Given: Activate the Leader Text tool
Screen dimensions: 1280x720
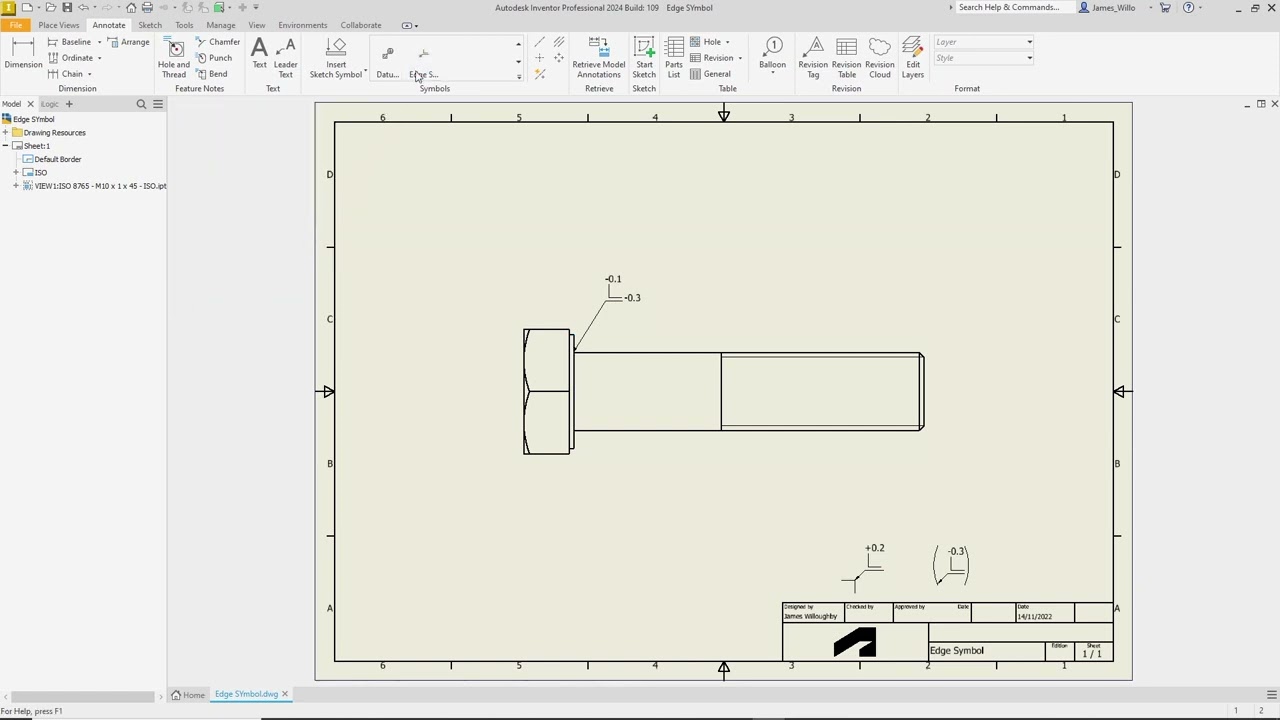Looking at the screenshot, I should coord(286,58).
